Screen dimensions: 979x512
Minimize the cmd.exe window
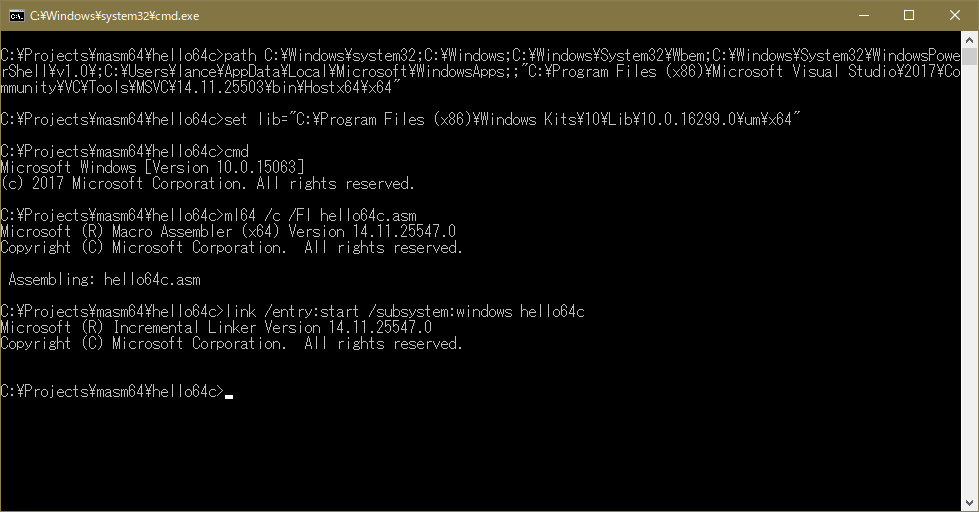click(863, 16)
